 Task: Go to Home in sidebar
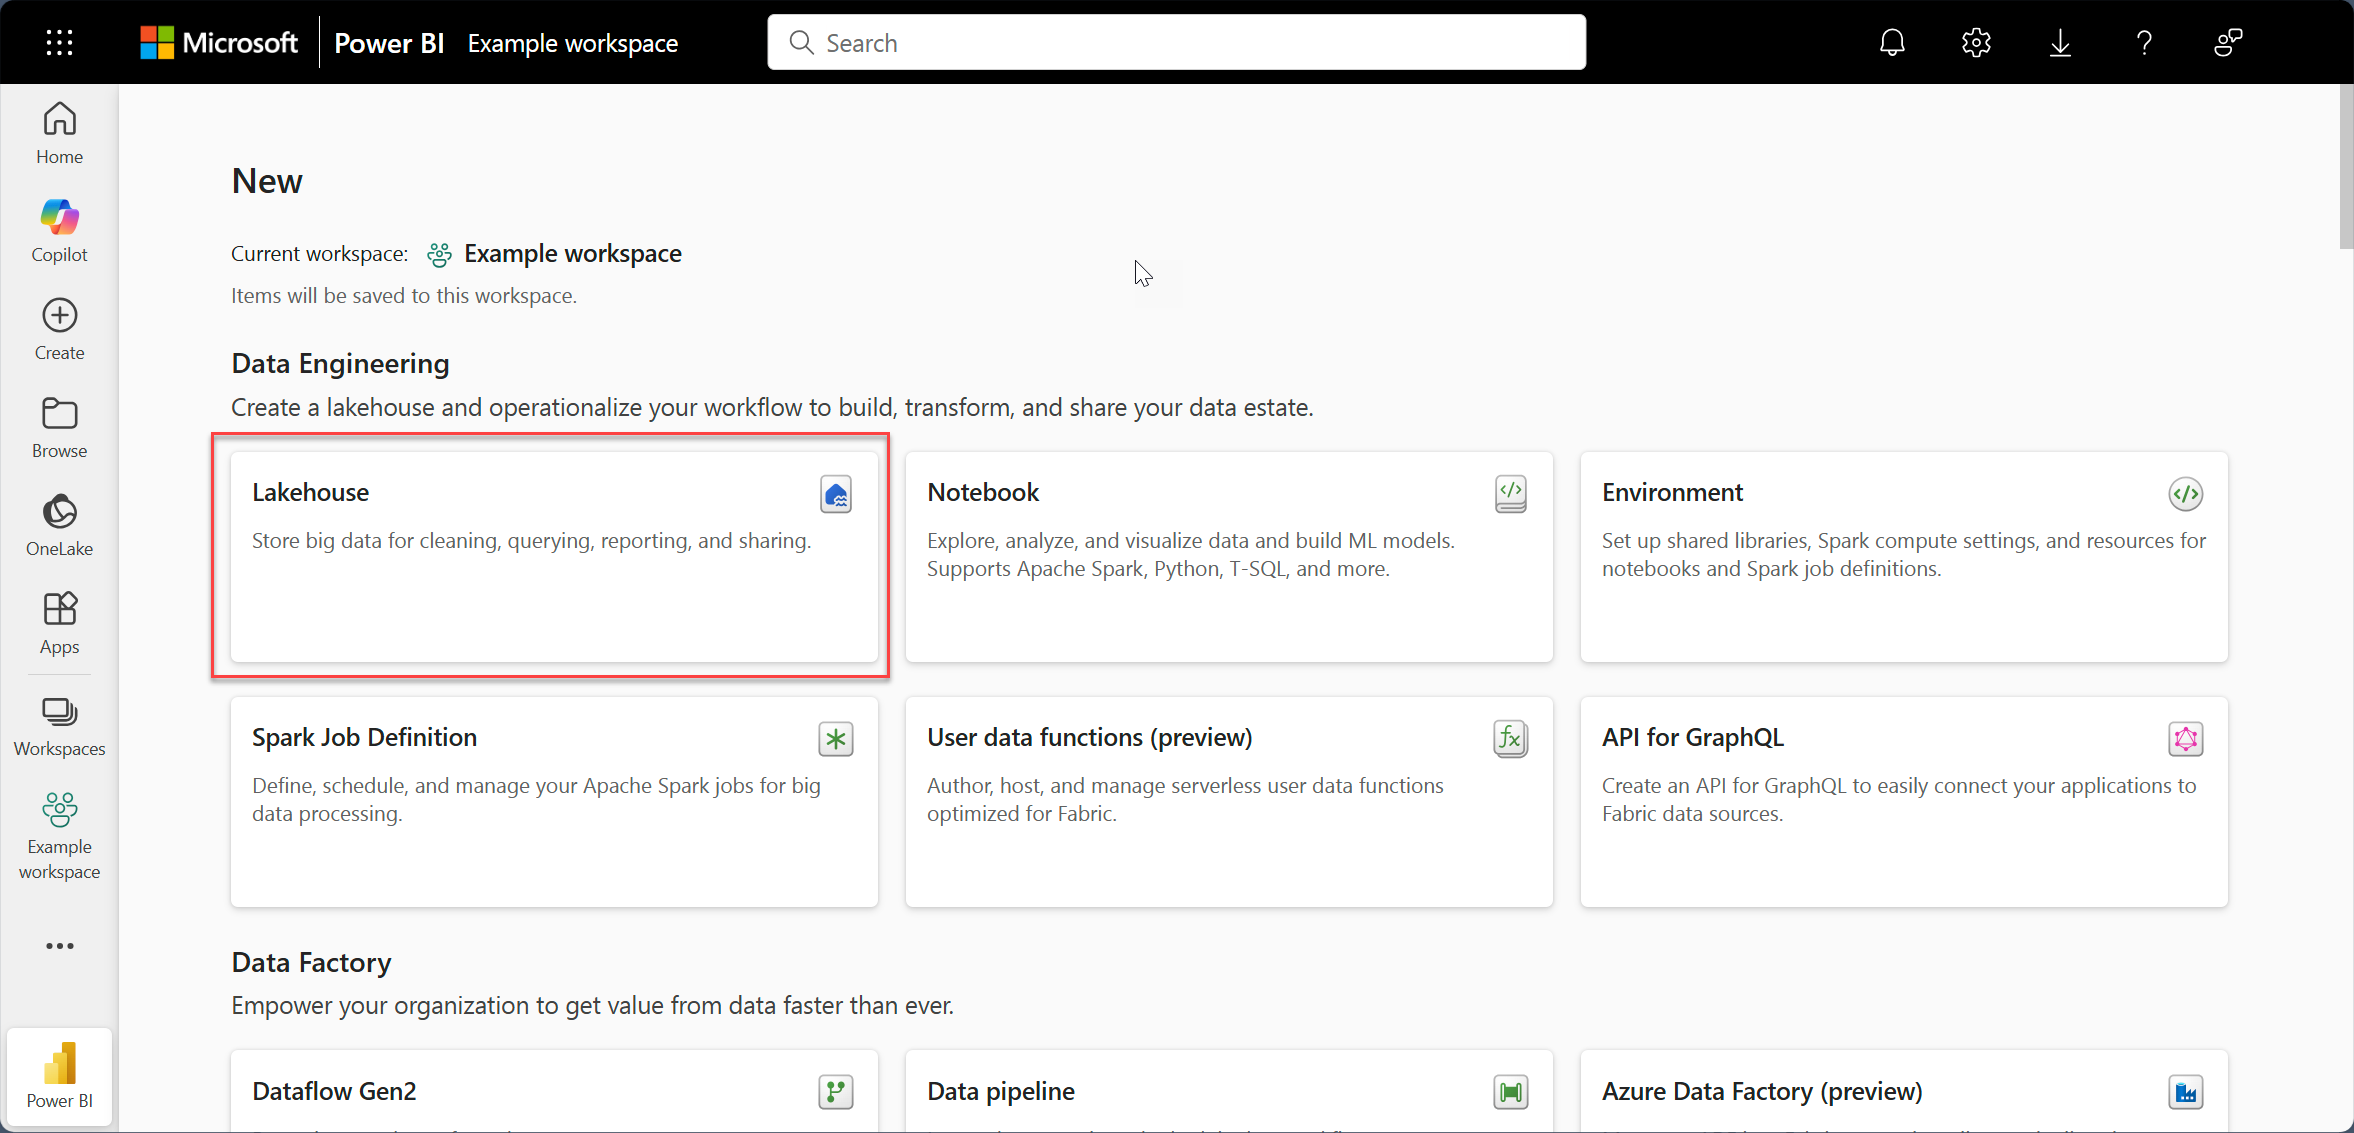[x=59, y=133]
